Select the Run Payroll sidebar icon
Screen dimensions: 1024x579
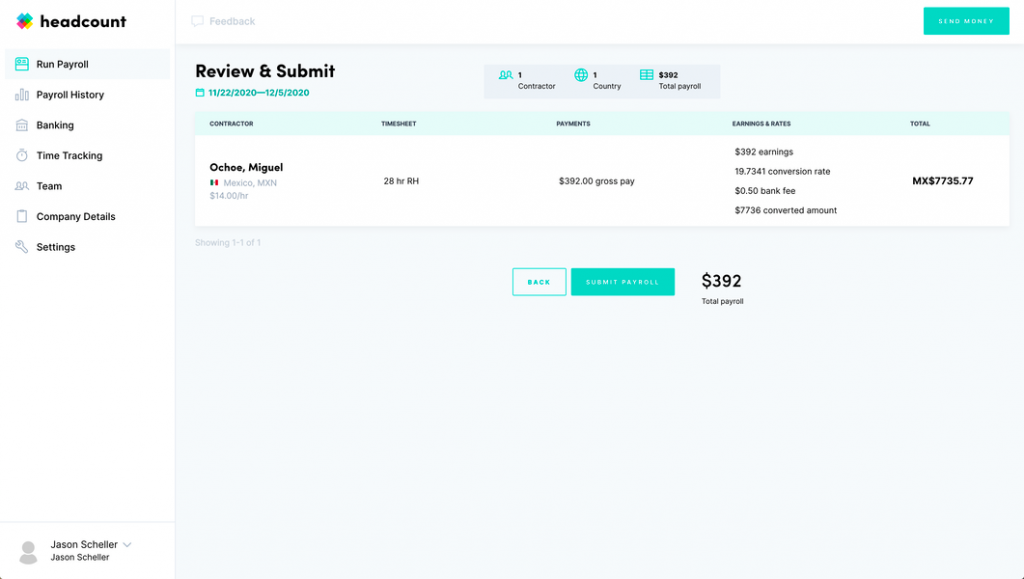point(22,64)
